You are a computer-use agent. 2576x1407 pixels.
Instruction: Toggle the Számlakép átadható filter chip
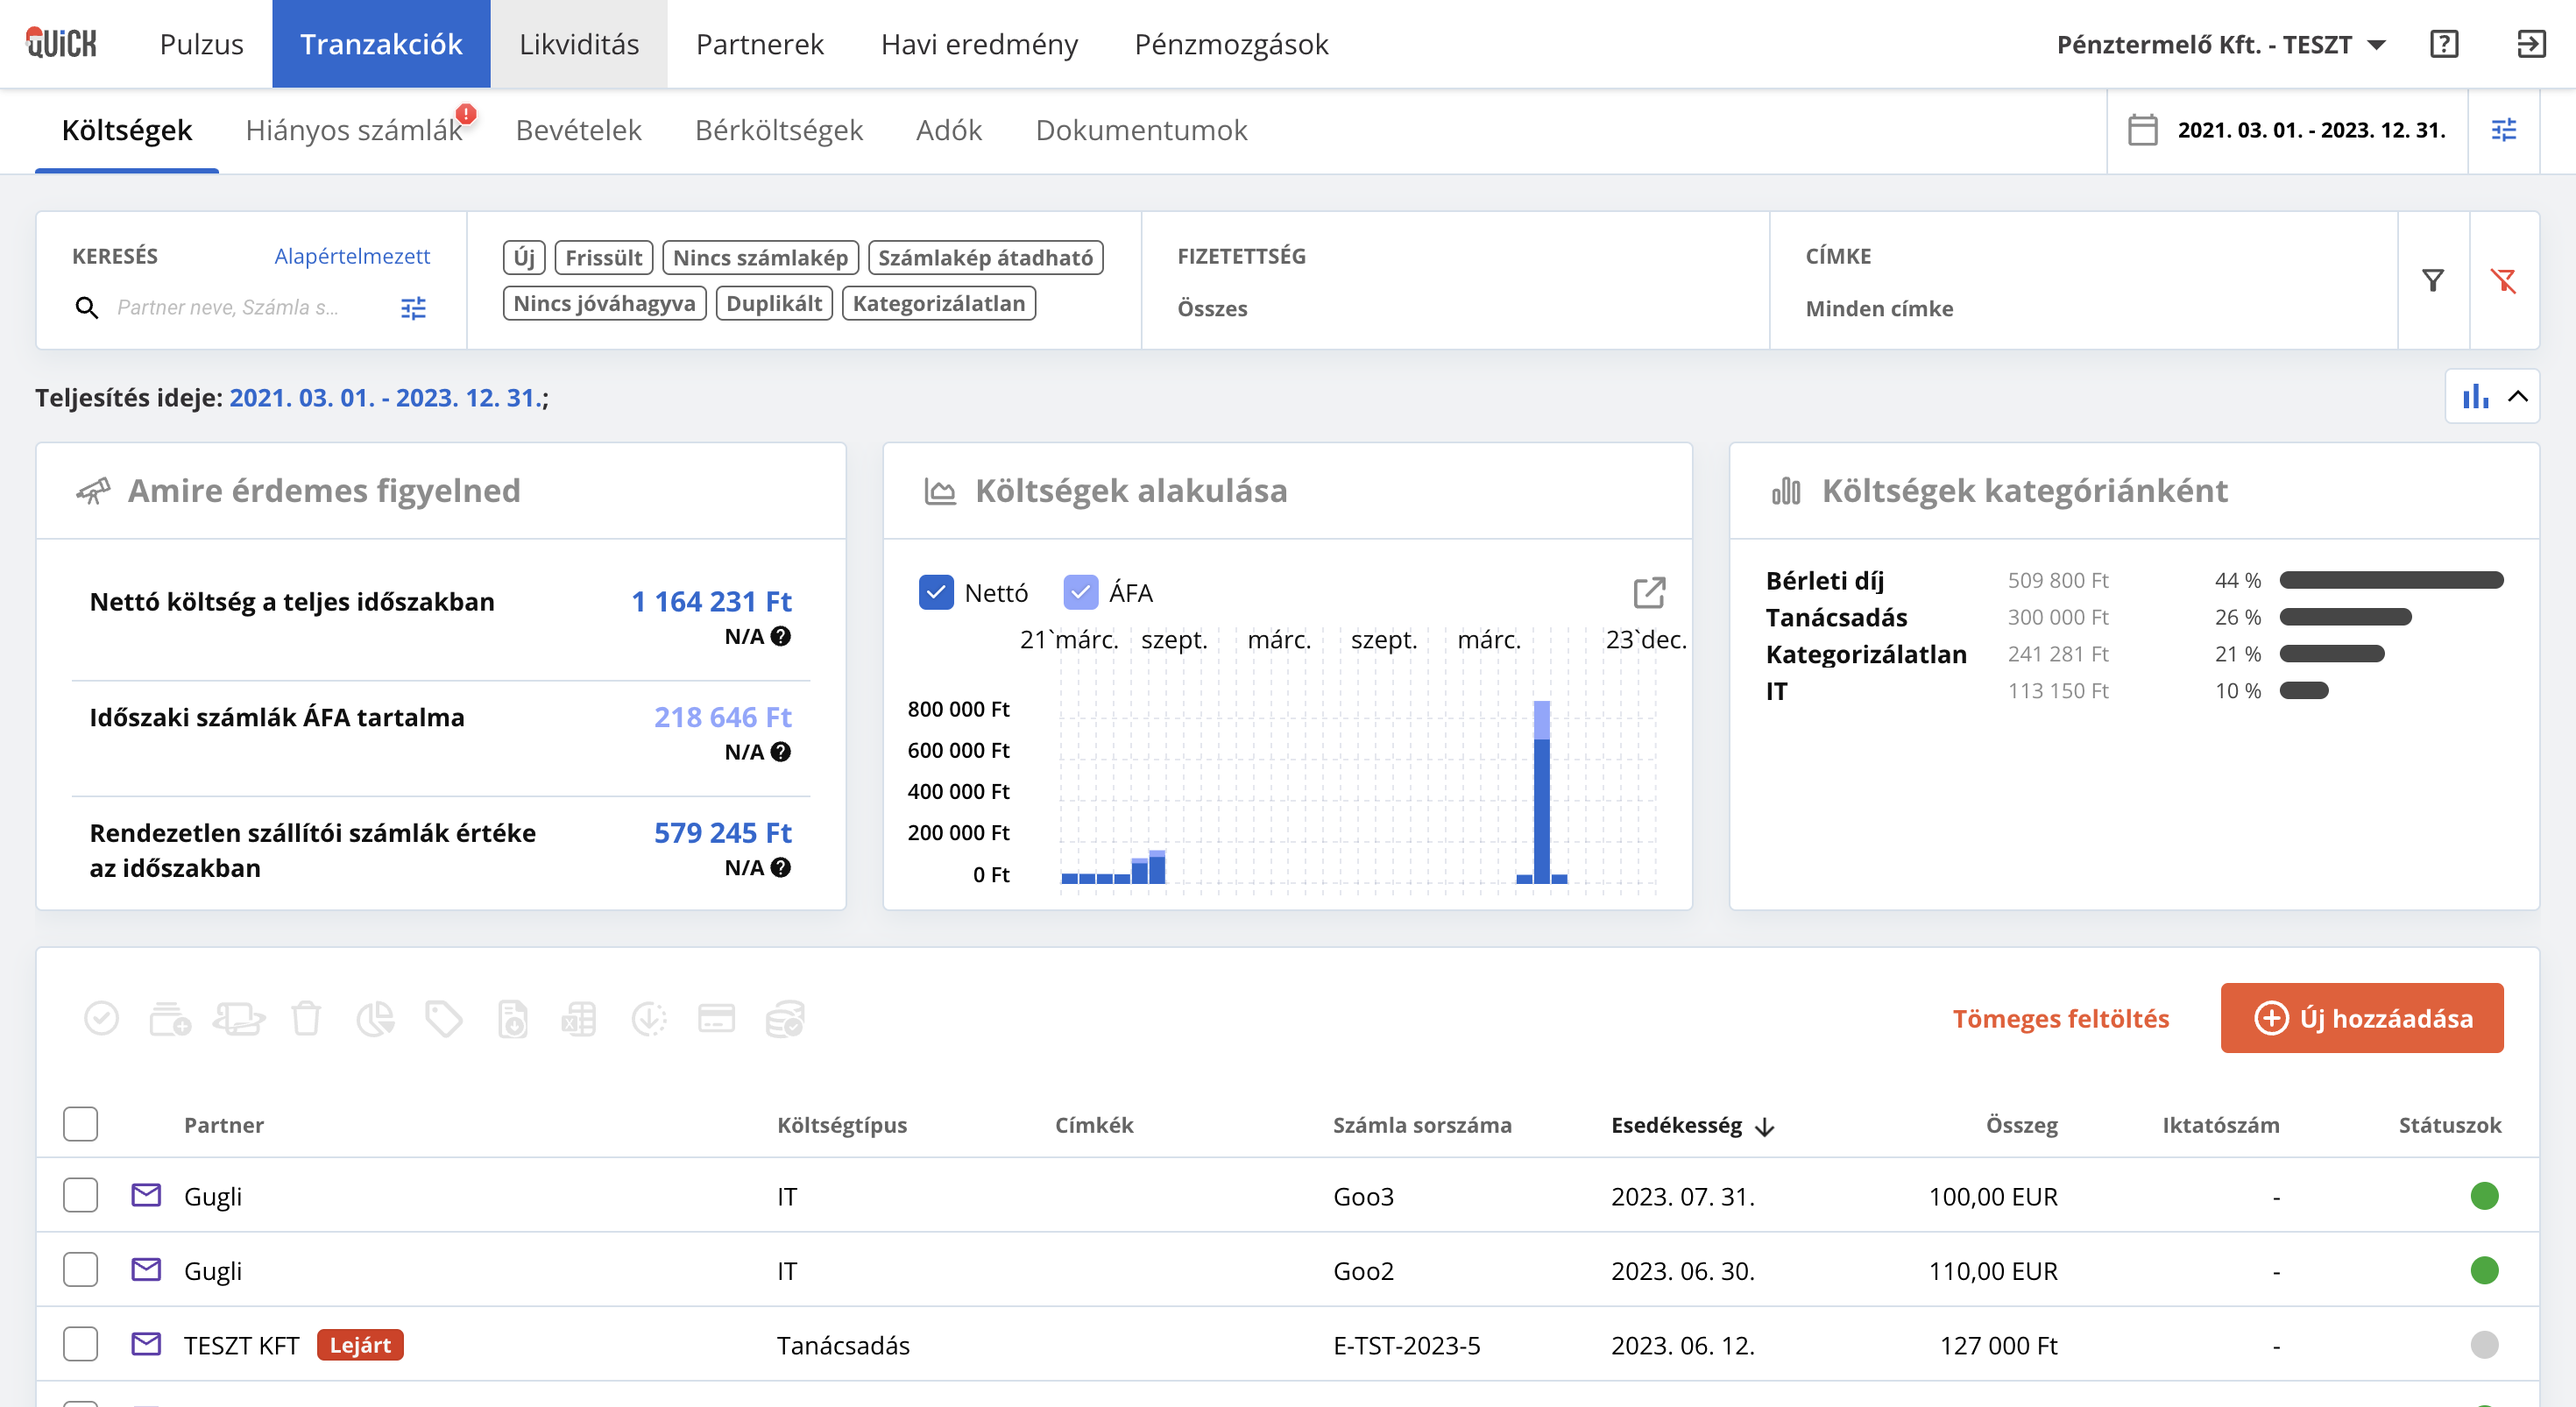[985, 257]
